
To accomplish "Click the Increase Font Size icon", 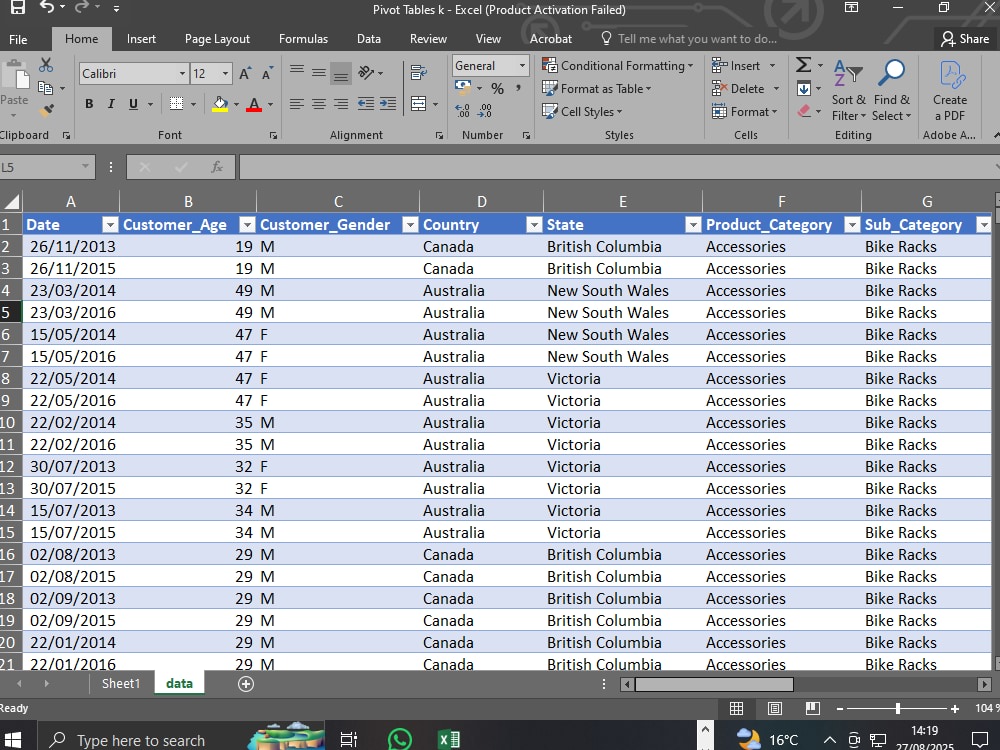I will point(245,73).
